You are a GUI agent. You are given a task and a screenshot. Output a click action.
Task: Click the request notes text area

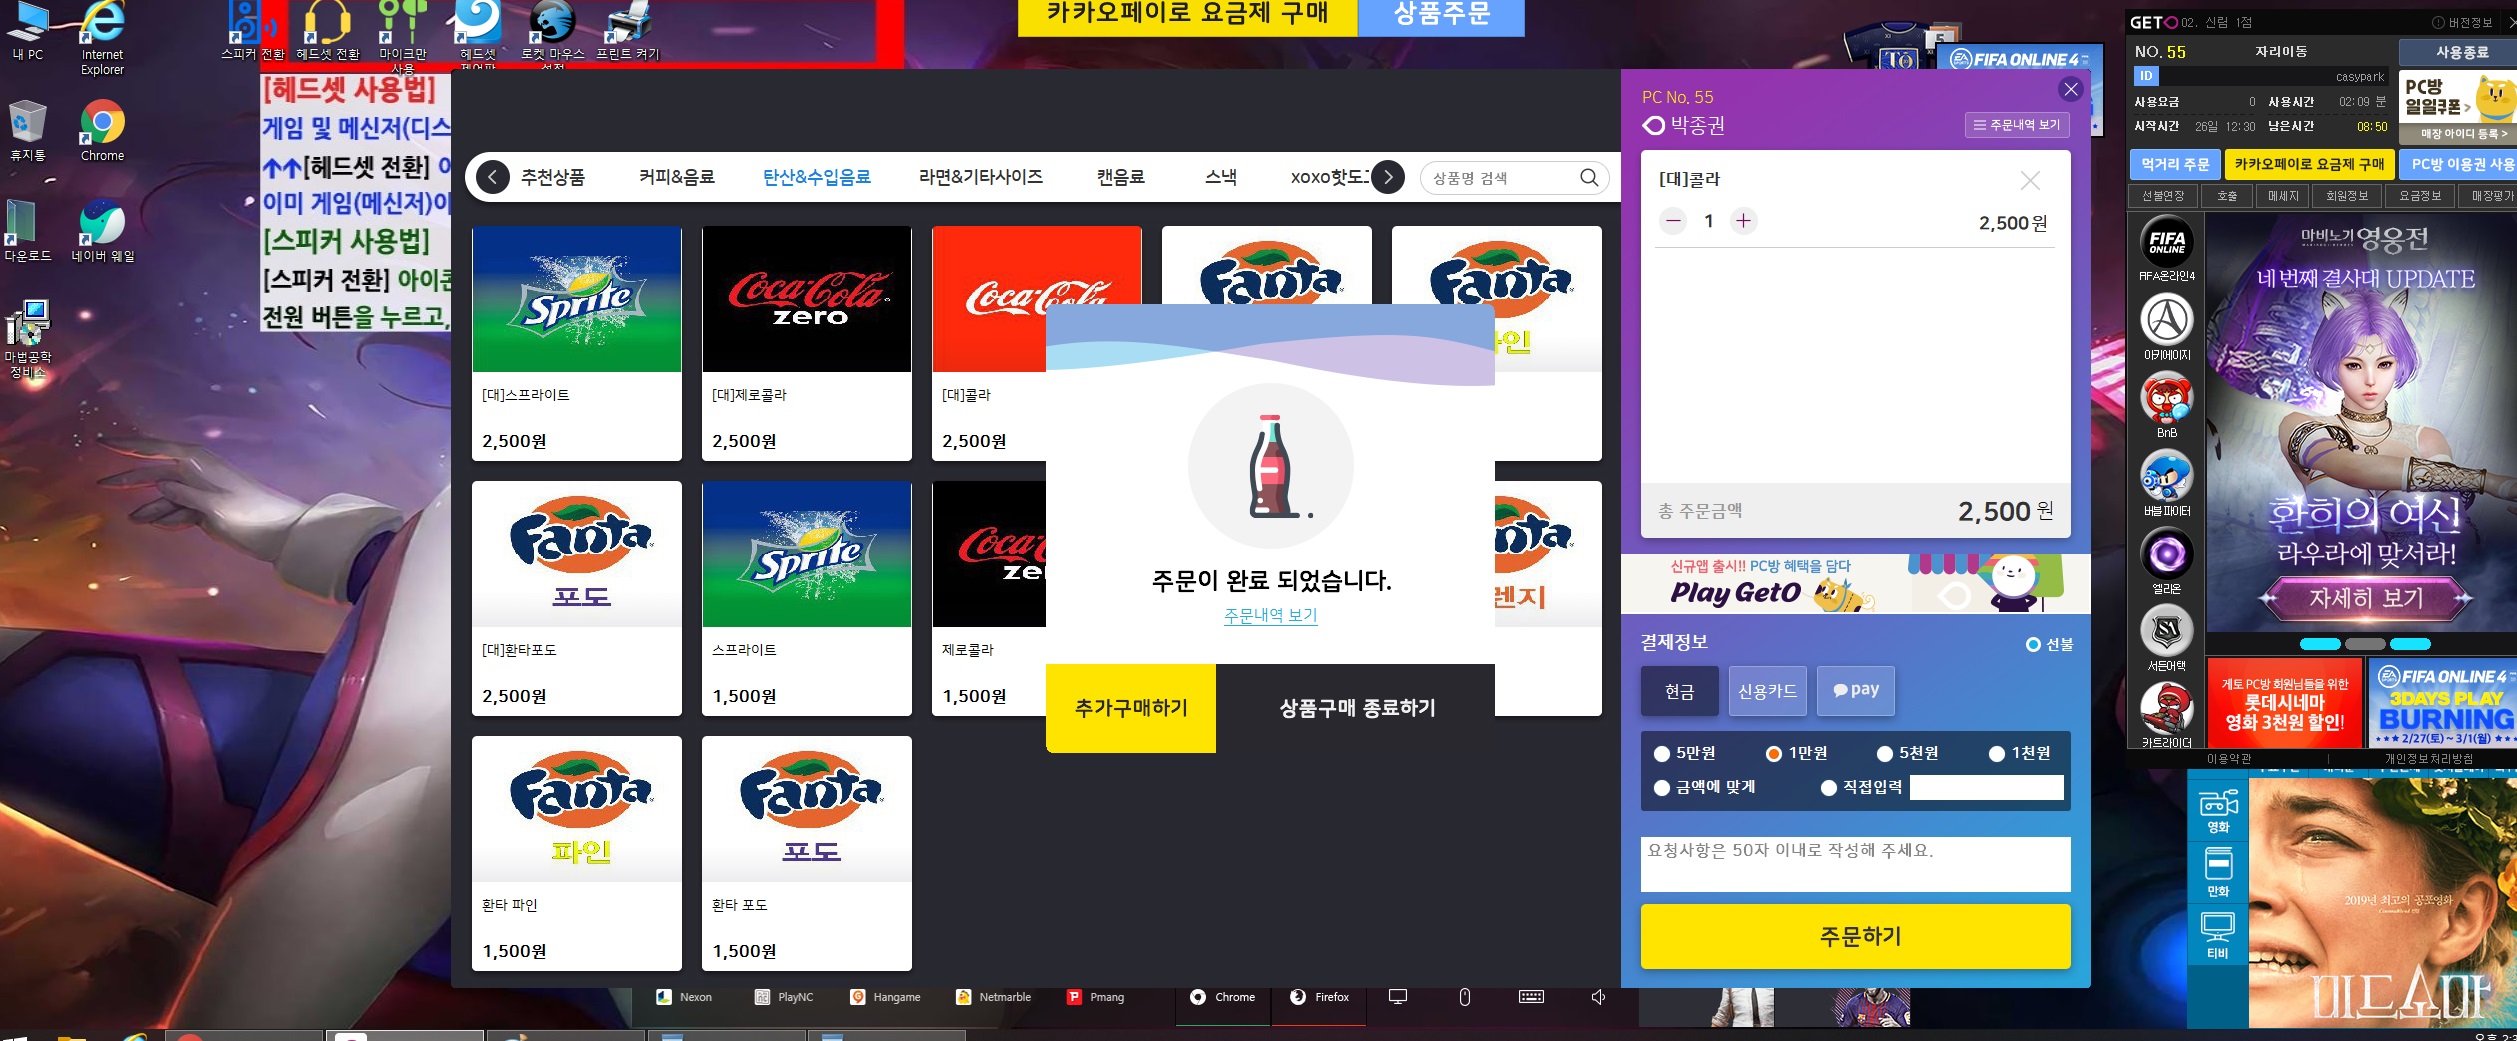click(x=1856, y=864)
